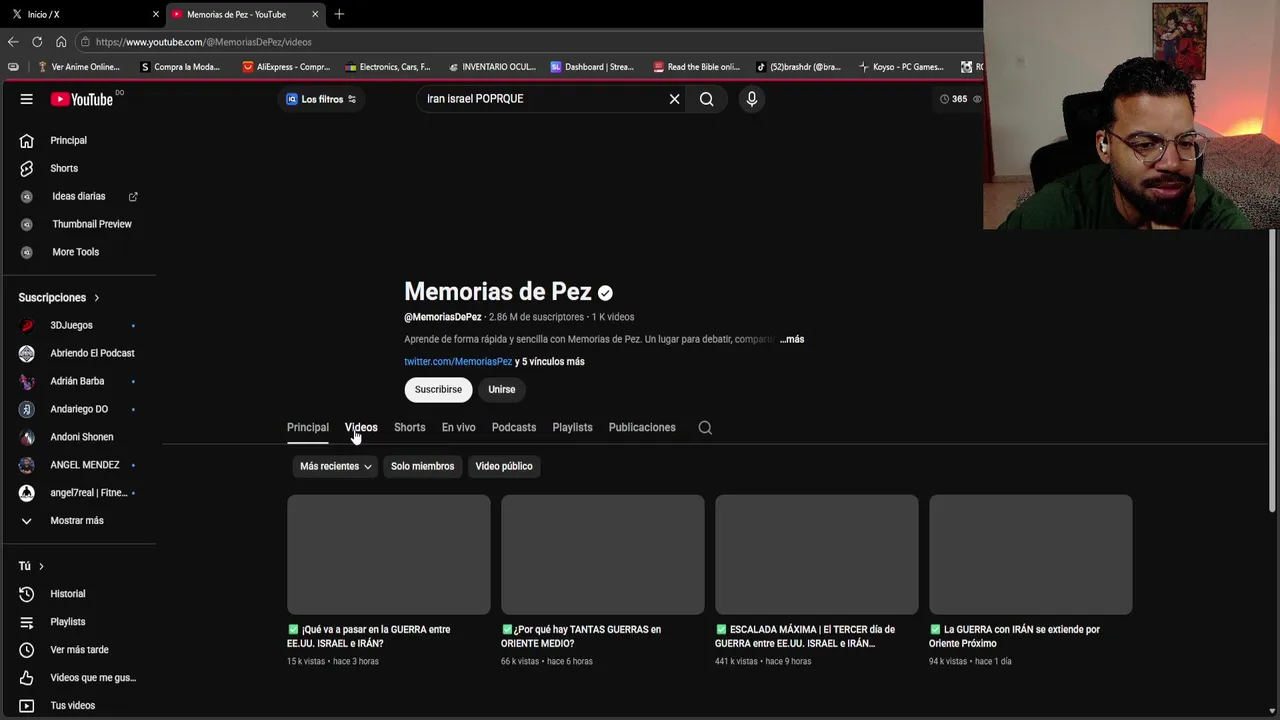The image size is (1280, 720).
Task: Reload the browser page
Action: click(x=37, y=42)
